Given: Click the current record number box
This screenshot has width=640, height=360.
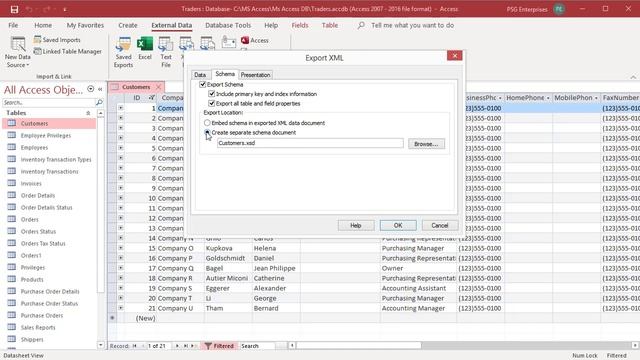Looking at the screenshot, I should pos(158,346).
